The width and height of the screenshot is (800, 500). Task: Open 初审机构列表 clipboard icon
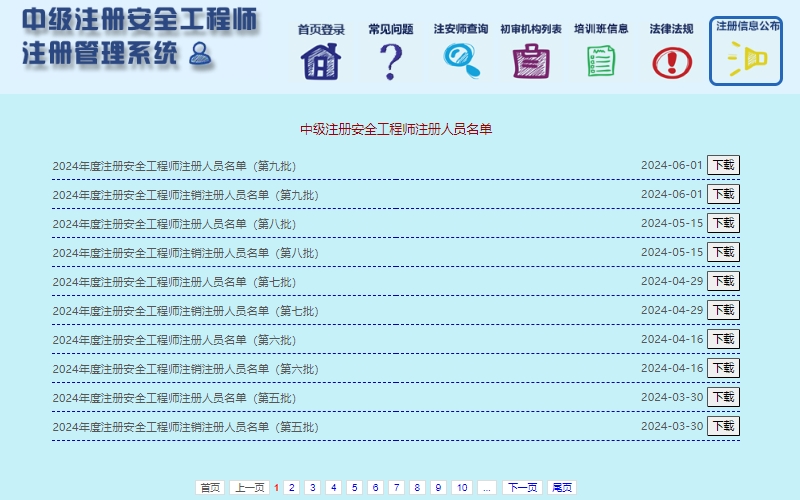point(531,61)
